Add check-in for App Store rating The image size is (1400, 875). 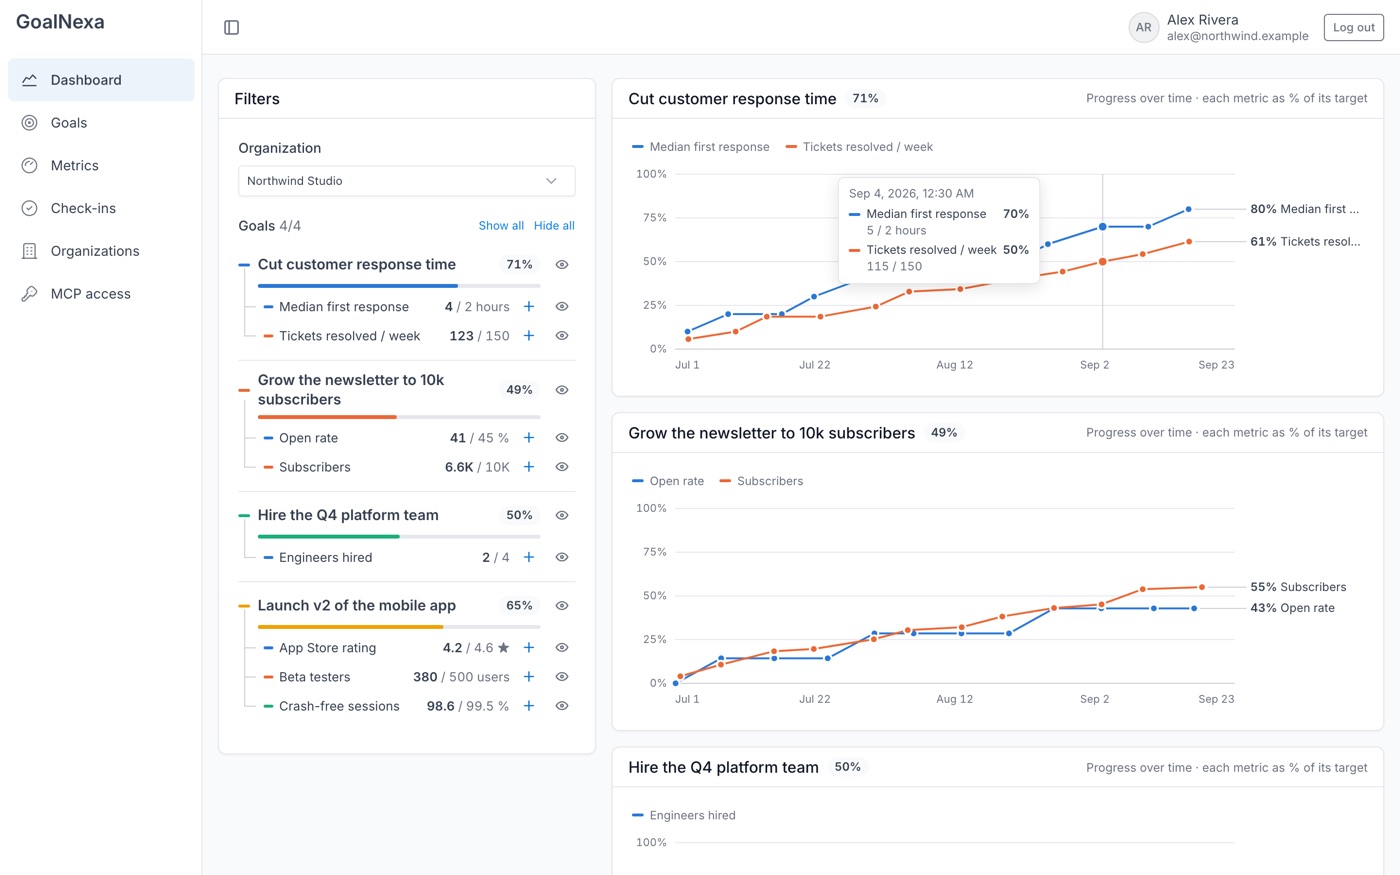(x=529, y=648)
